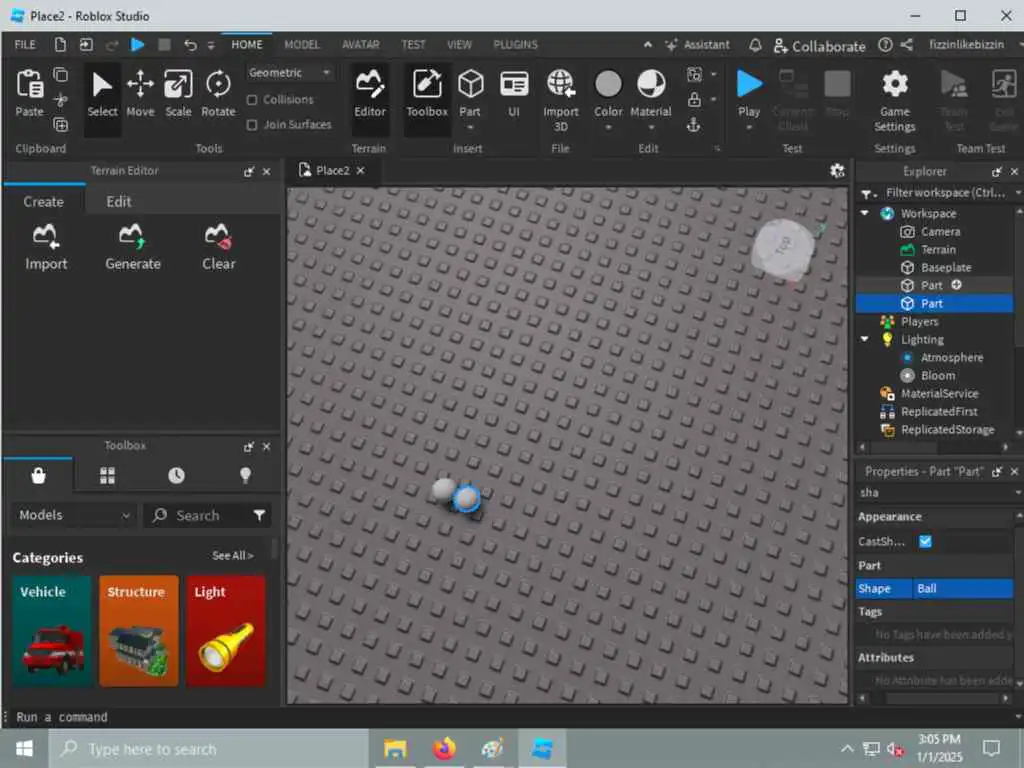Open Toolbox Marketplace tab
This screenshot has width=1024, height=768.
(38, 475)
